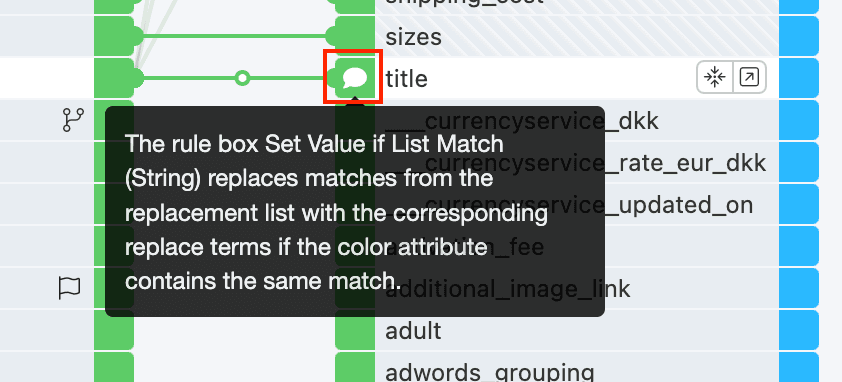Click the branch icon in the left margin
The width and height of the screenshot is (842, 382).
point(73,120)
